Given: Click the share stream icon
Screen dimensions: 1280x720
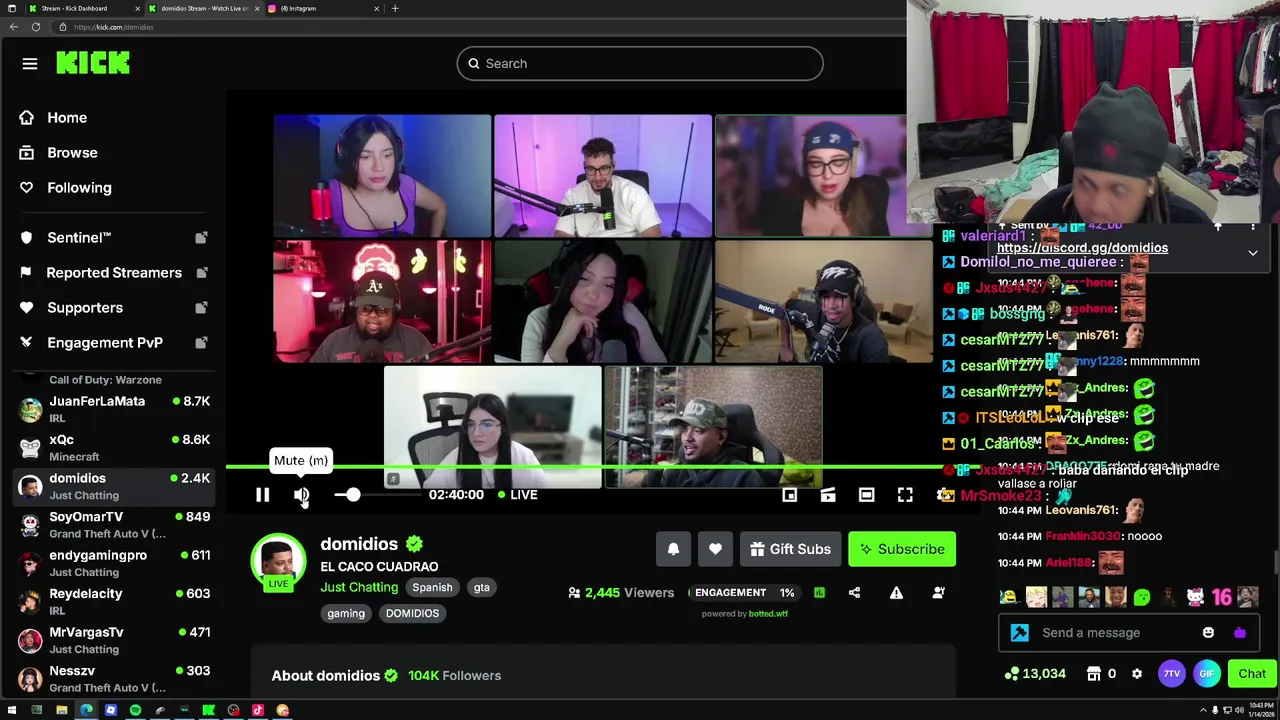Looking at the screenshot, I should click(854, 593).
